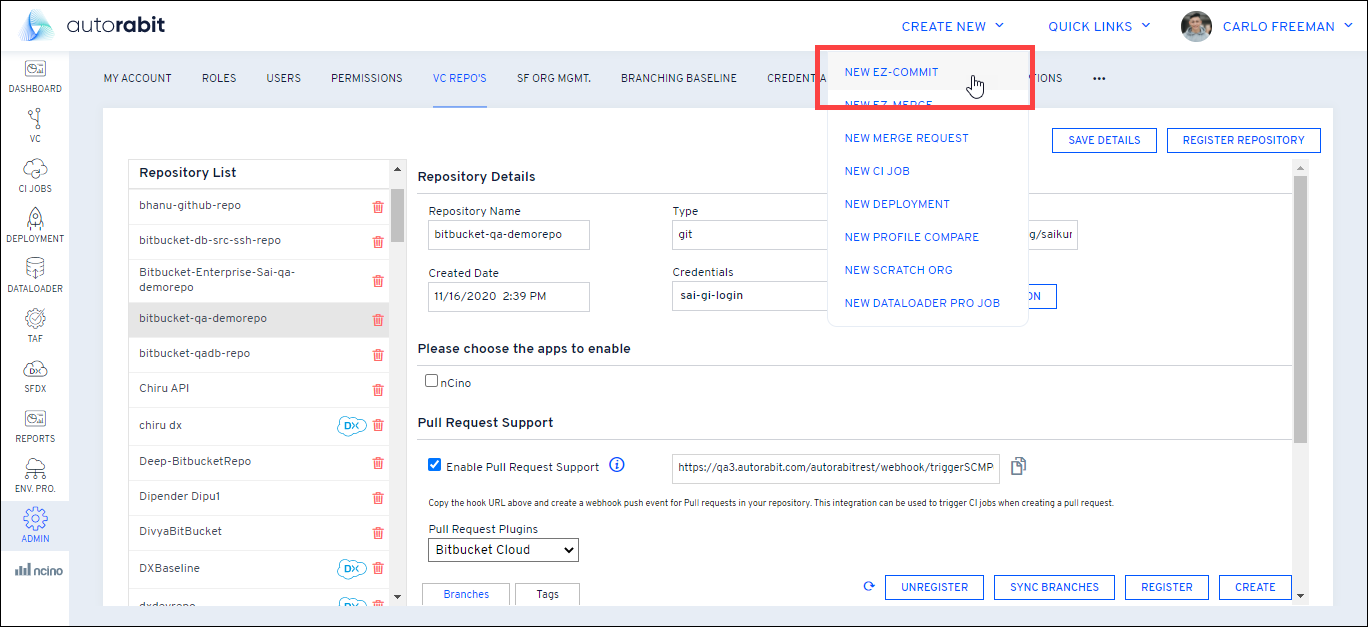
Task: Click the Pull Request Support info icon
Action: coord(617,465)
